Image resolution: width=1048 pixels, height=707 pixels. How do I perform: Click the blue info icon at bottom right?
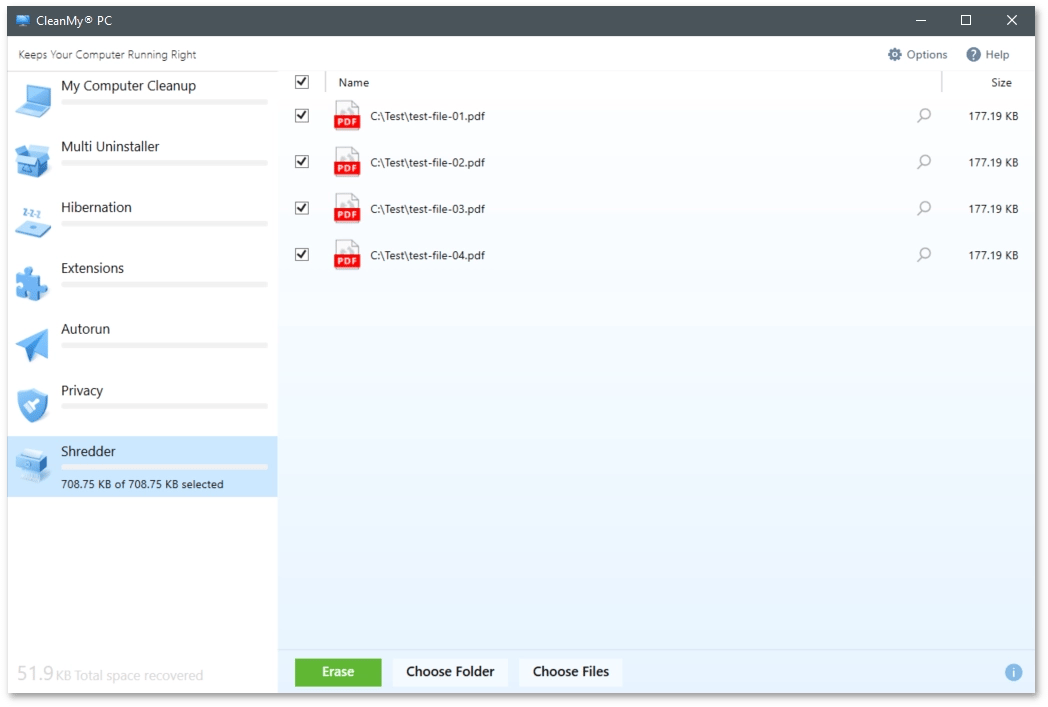1013,672
